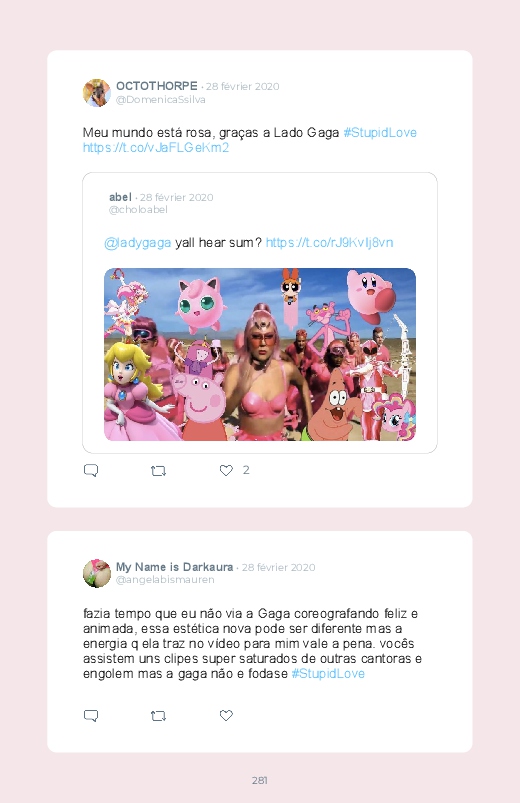Follow the t.co/vJaFLGeKm2 link

156,147
